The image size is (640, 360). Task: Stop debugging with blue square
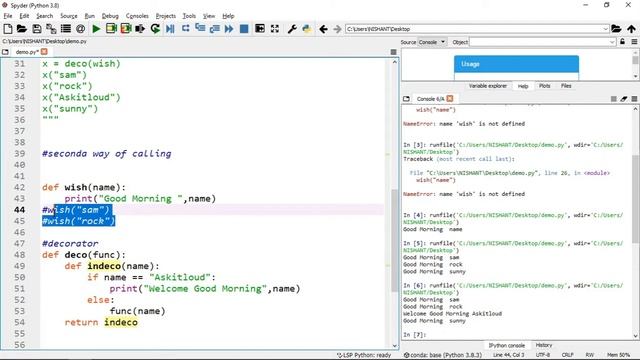coord(244,29)
